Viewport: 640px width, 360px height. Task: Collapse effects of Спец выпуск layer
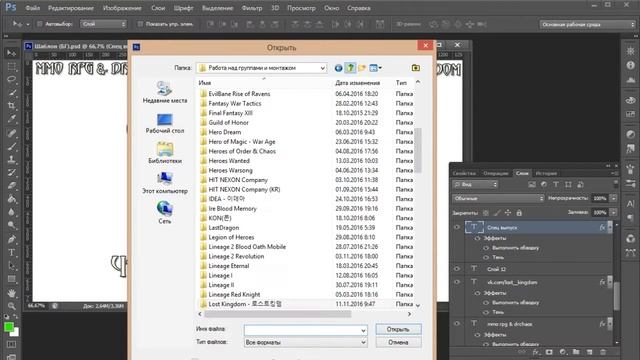coord(610,227)
